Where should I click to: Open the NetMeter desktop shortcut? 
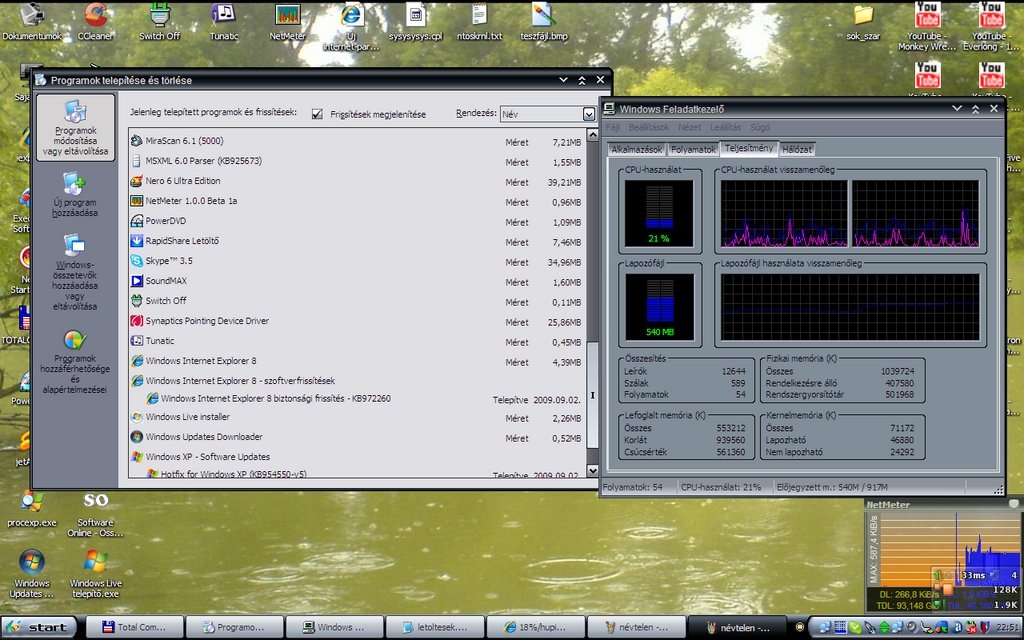coord(287,22)
